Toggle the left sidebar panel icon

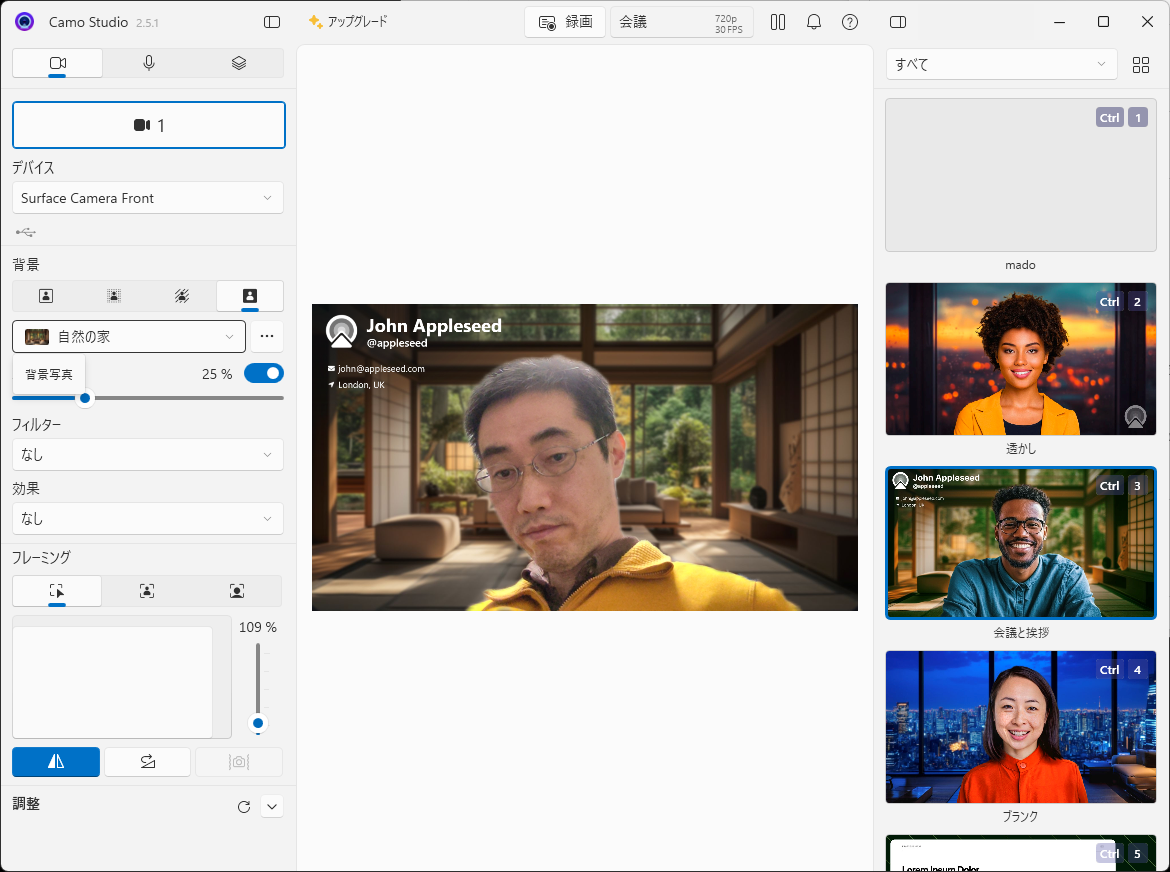pos(272,22)
